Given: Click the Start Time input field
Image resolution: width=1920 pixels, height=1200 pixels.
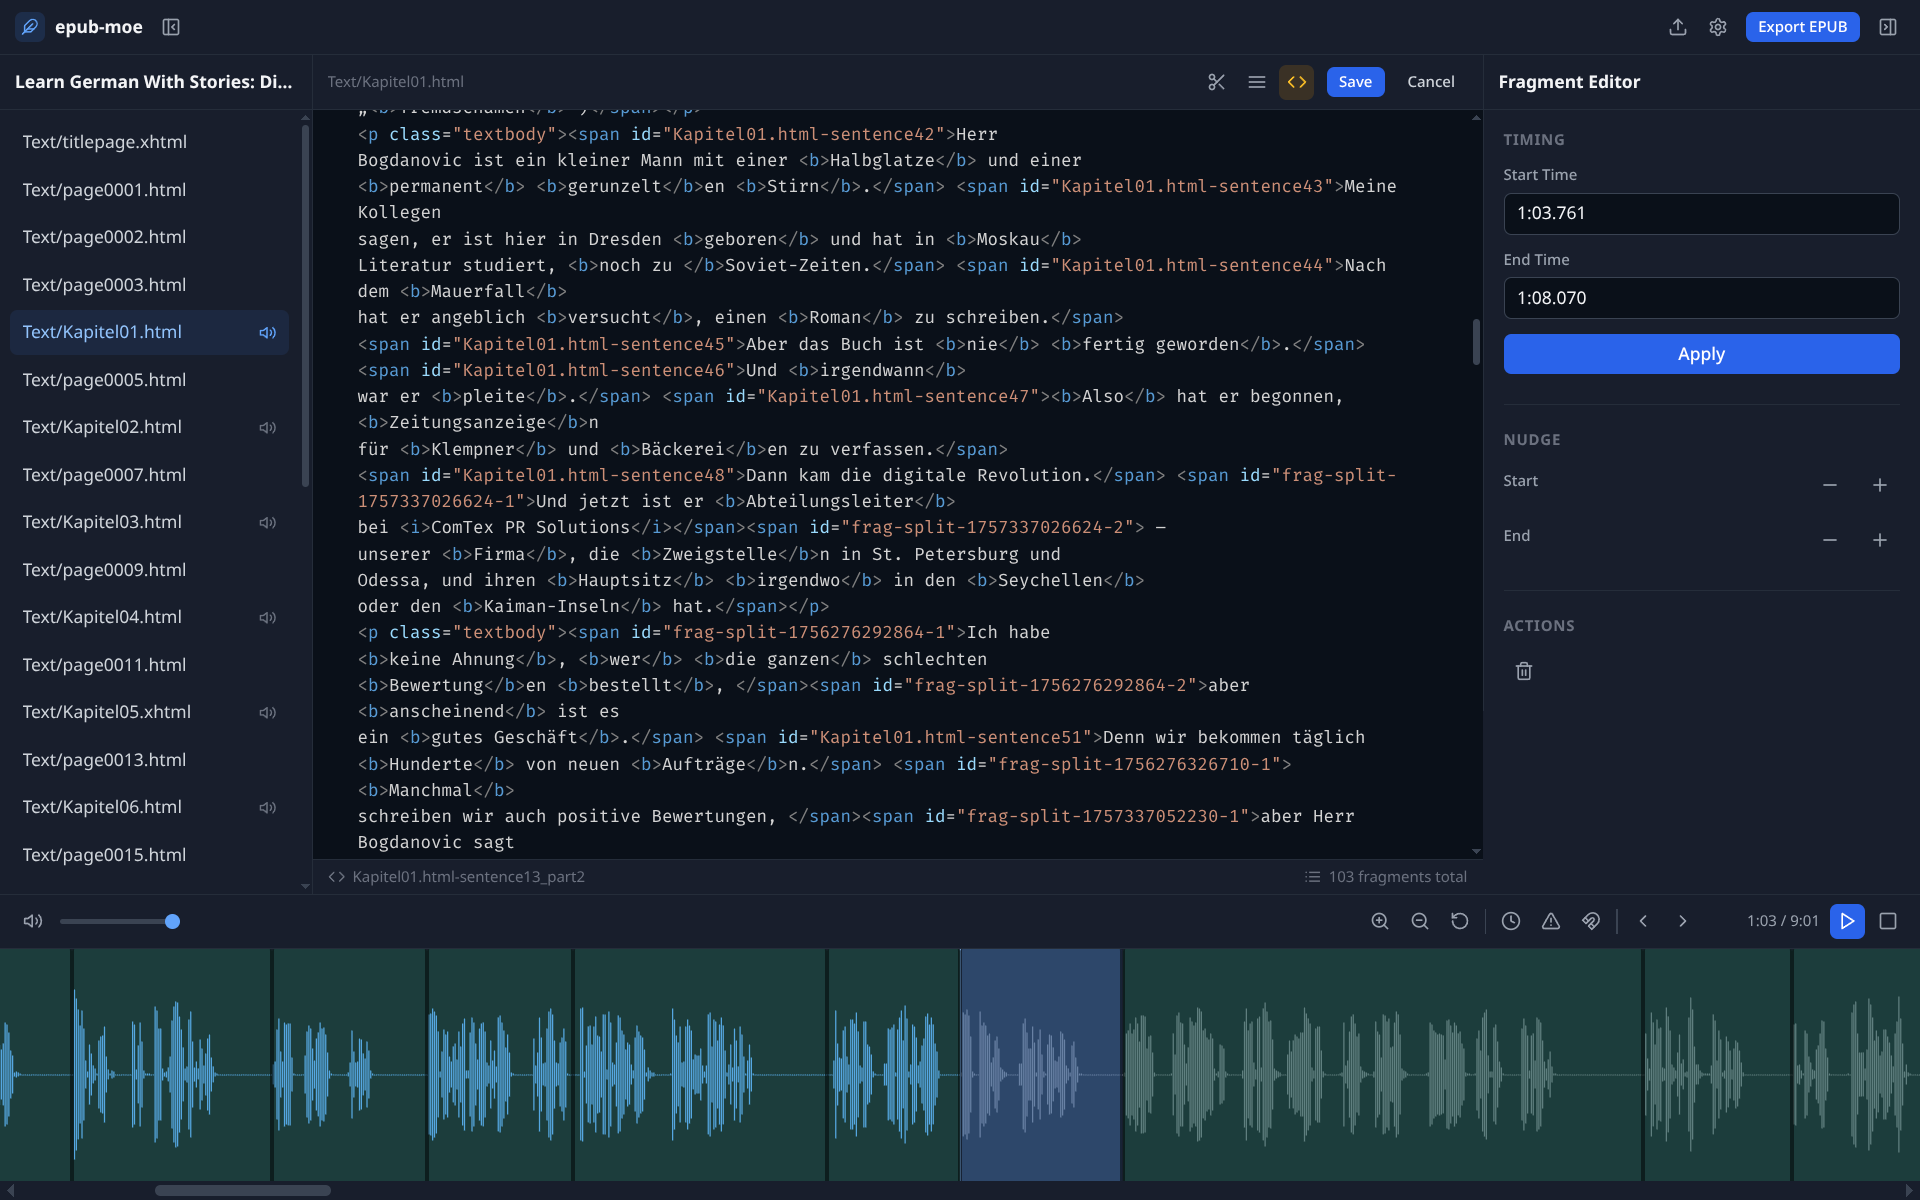Looking at the screenshot, I should coord(1701,213).
